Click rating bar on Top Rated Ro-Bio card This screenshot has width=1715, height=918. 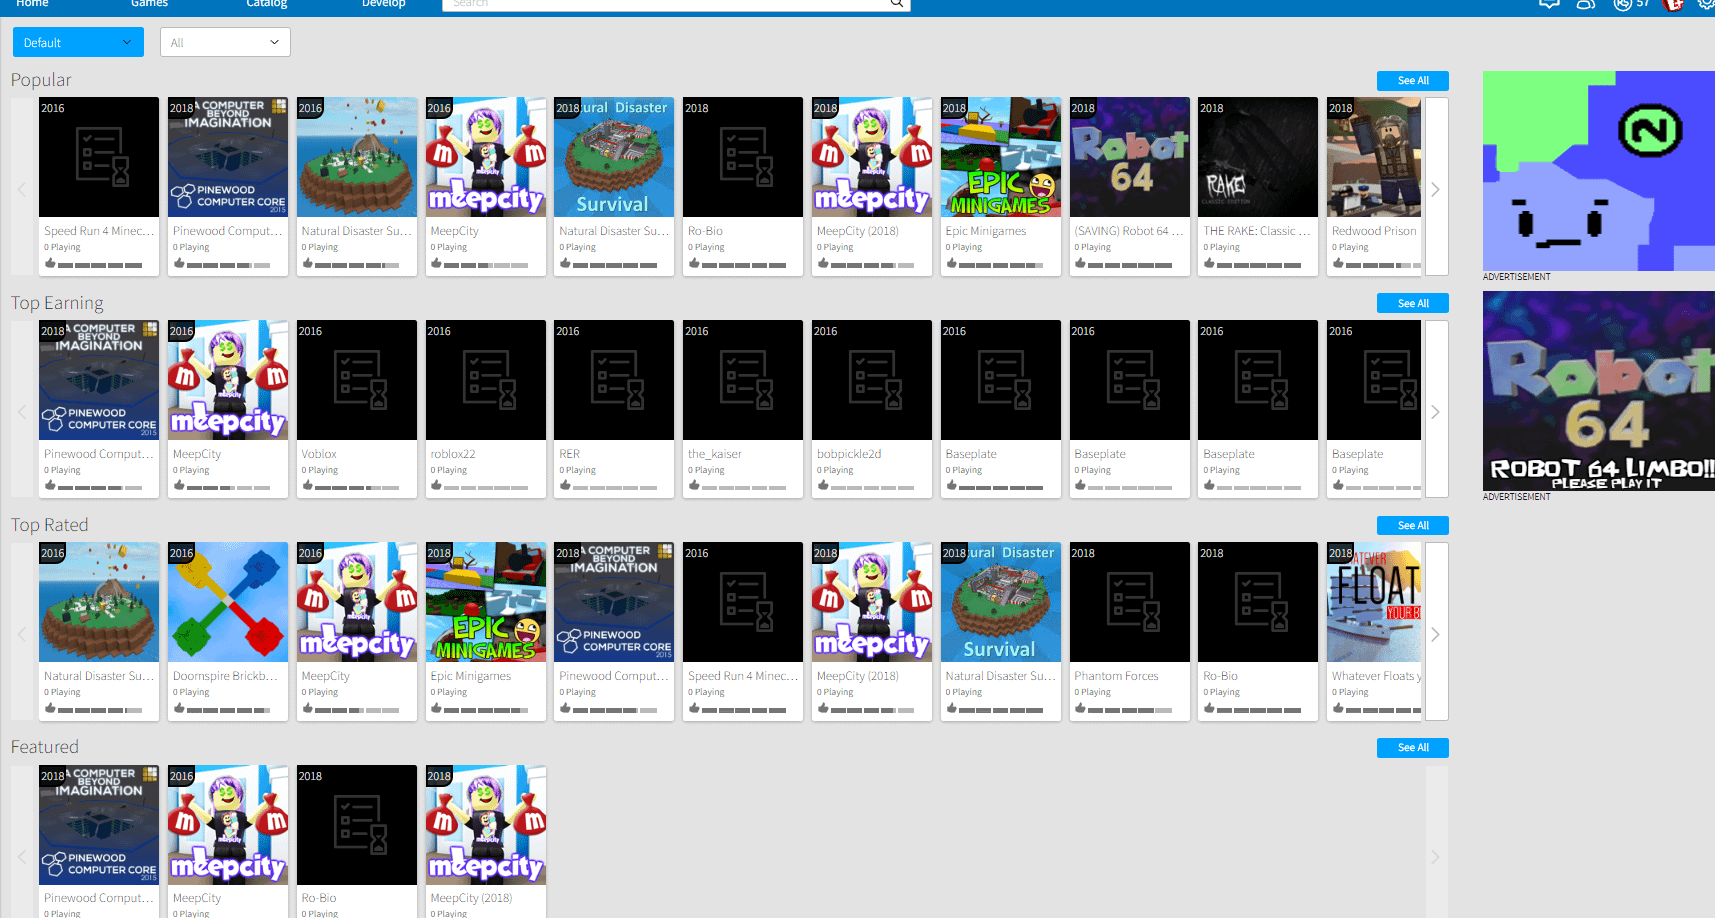[x=1258, y=710]
